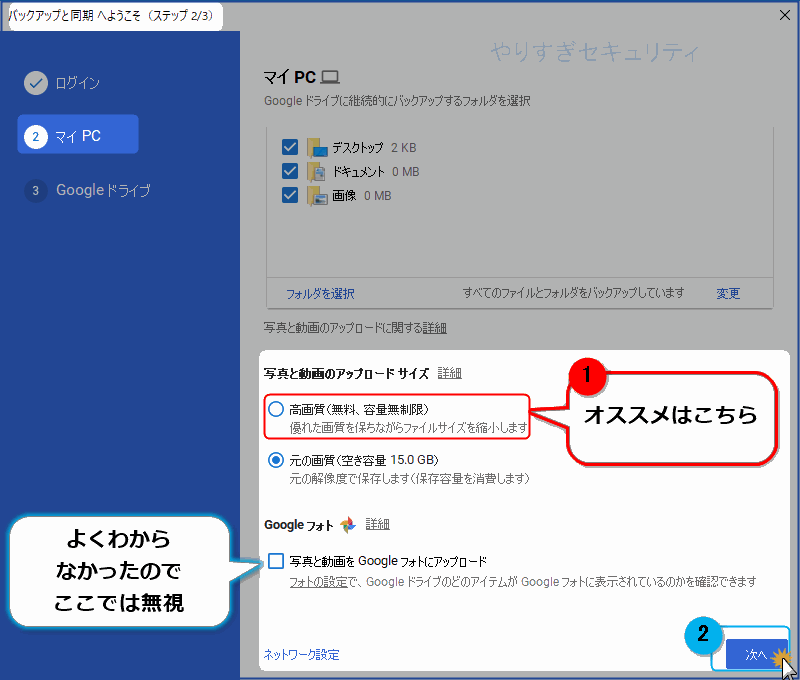
Task: Click すべてのファイルとフォルダをバックアップしています text
Action: coord(573,293)
